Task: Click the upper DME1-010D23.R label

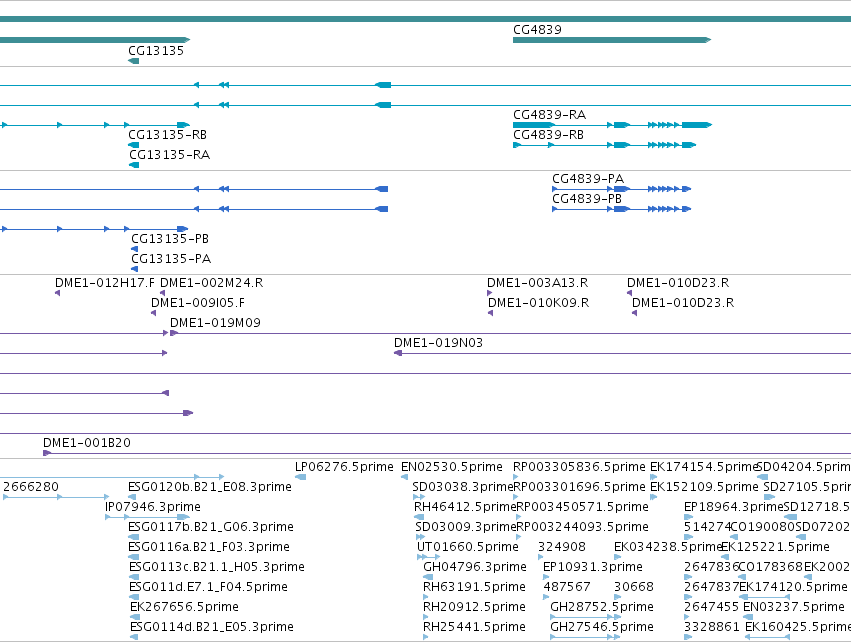Action: (x=678, y=283)
